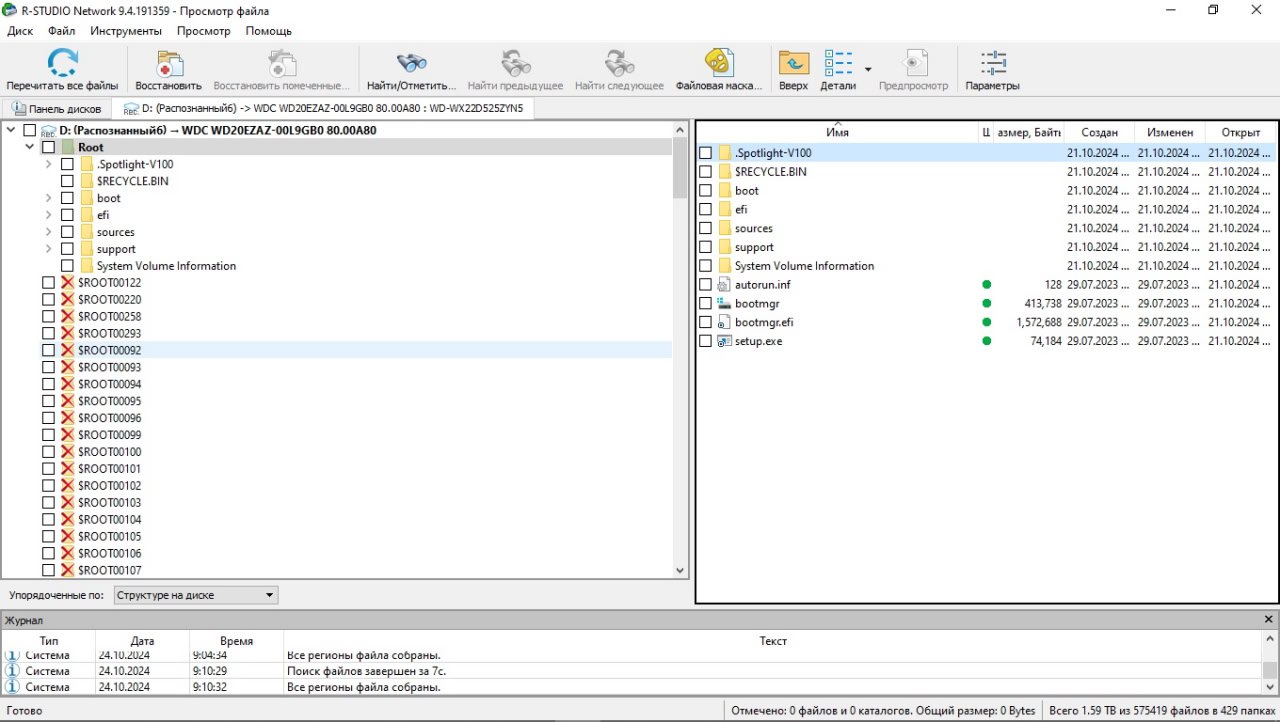The width and height of the screenshot is (1280, 722).
Task: Sort files by Создан column header
Action: click(1099, 133)
